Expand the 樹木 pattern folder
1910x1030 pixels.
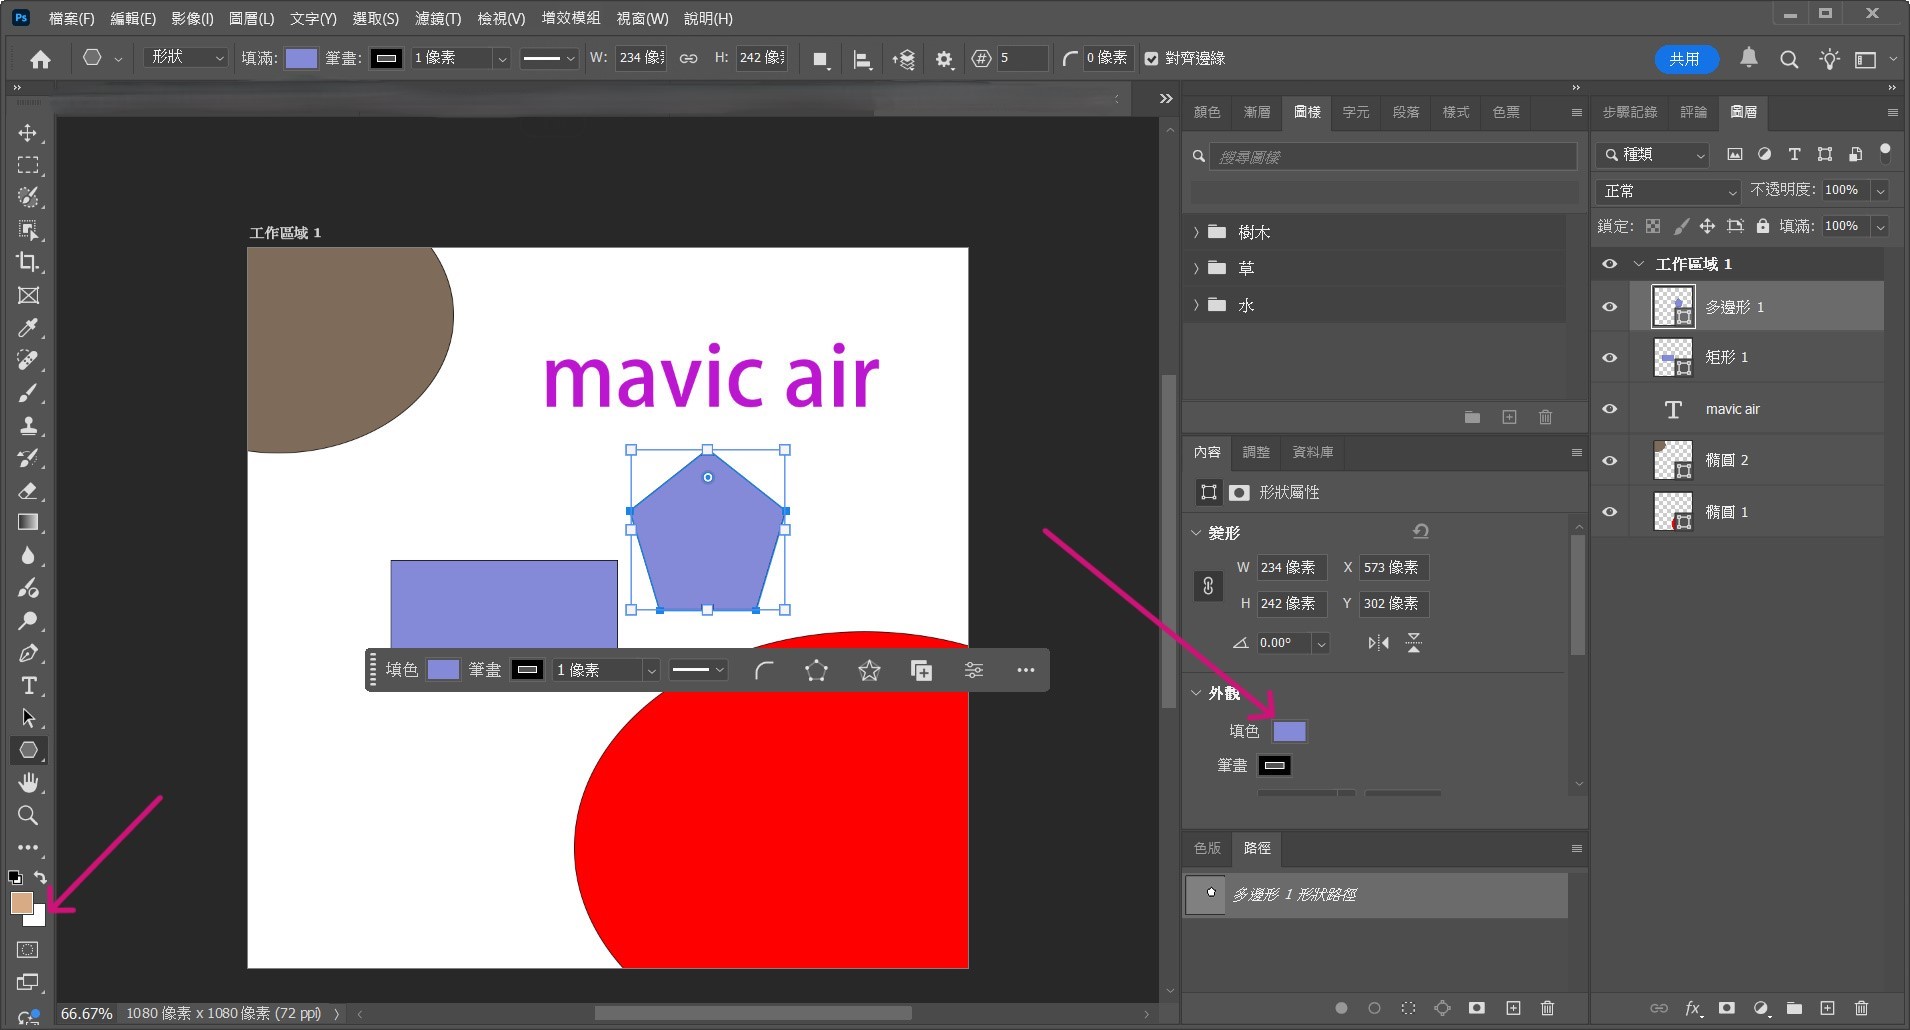[1196, 232]
